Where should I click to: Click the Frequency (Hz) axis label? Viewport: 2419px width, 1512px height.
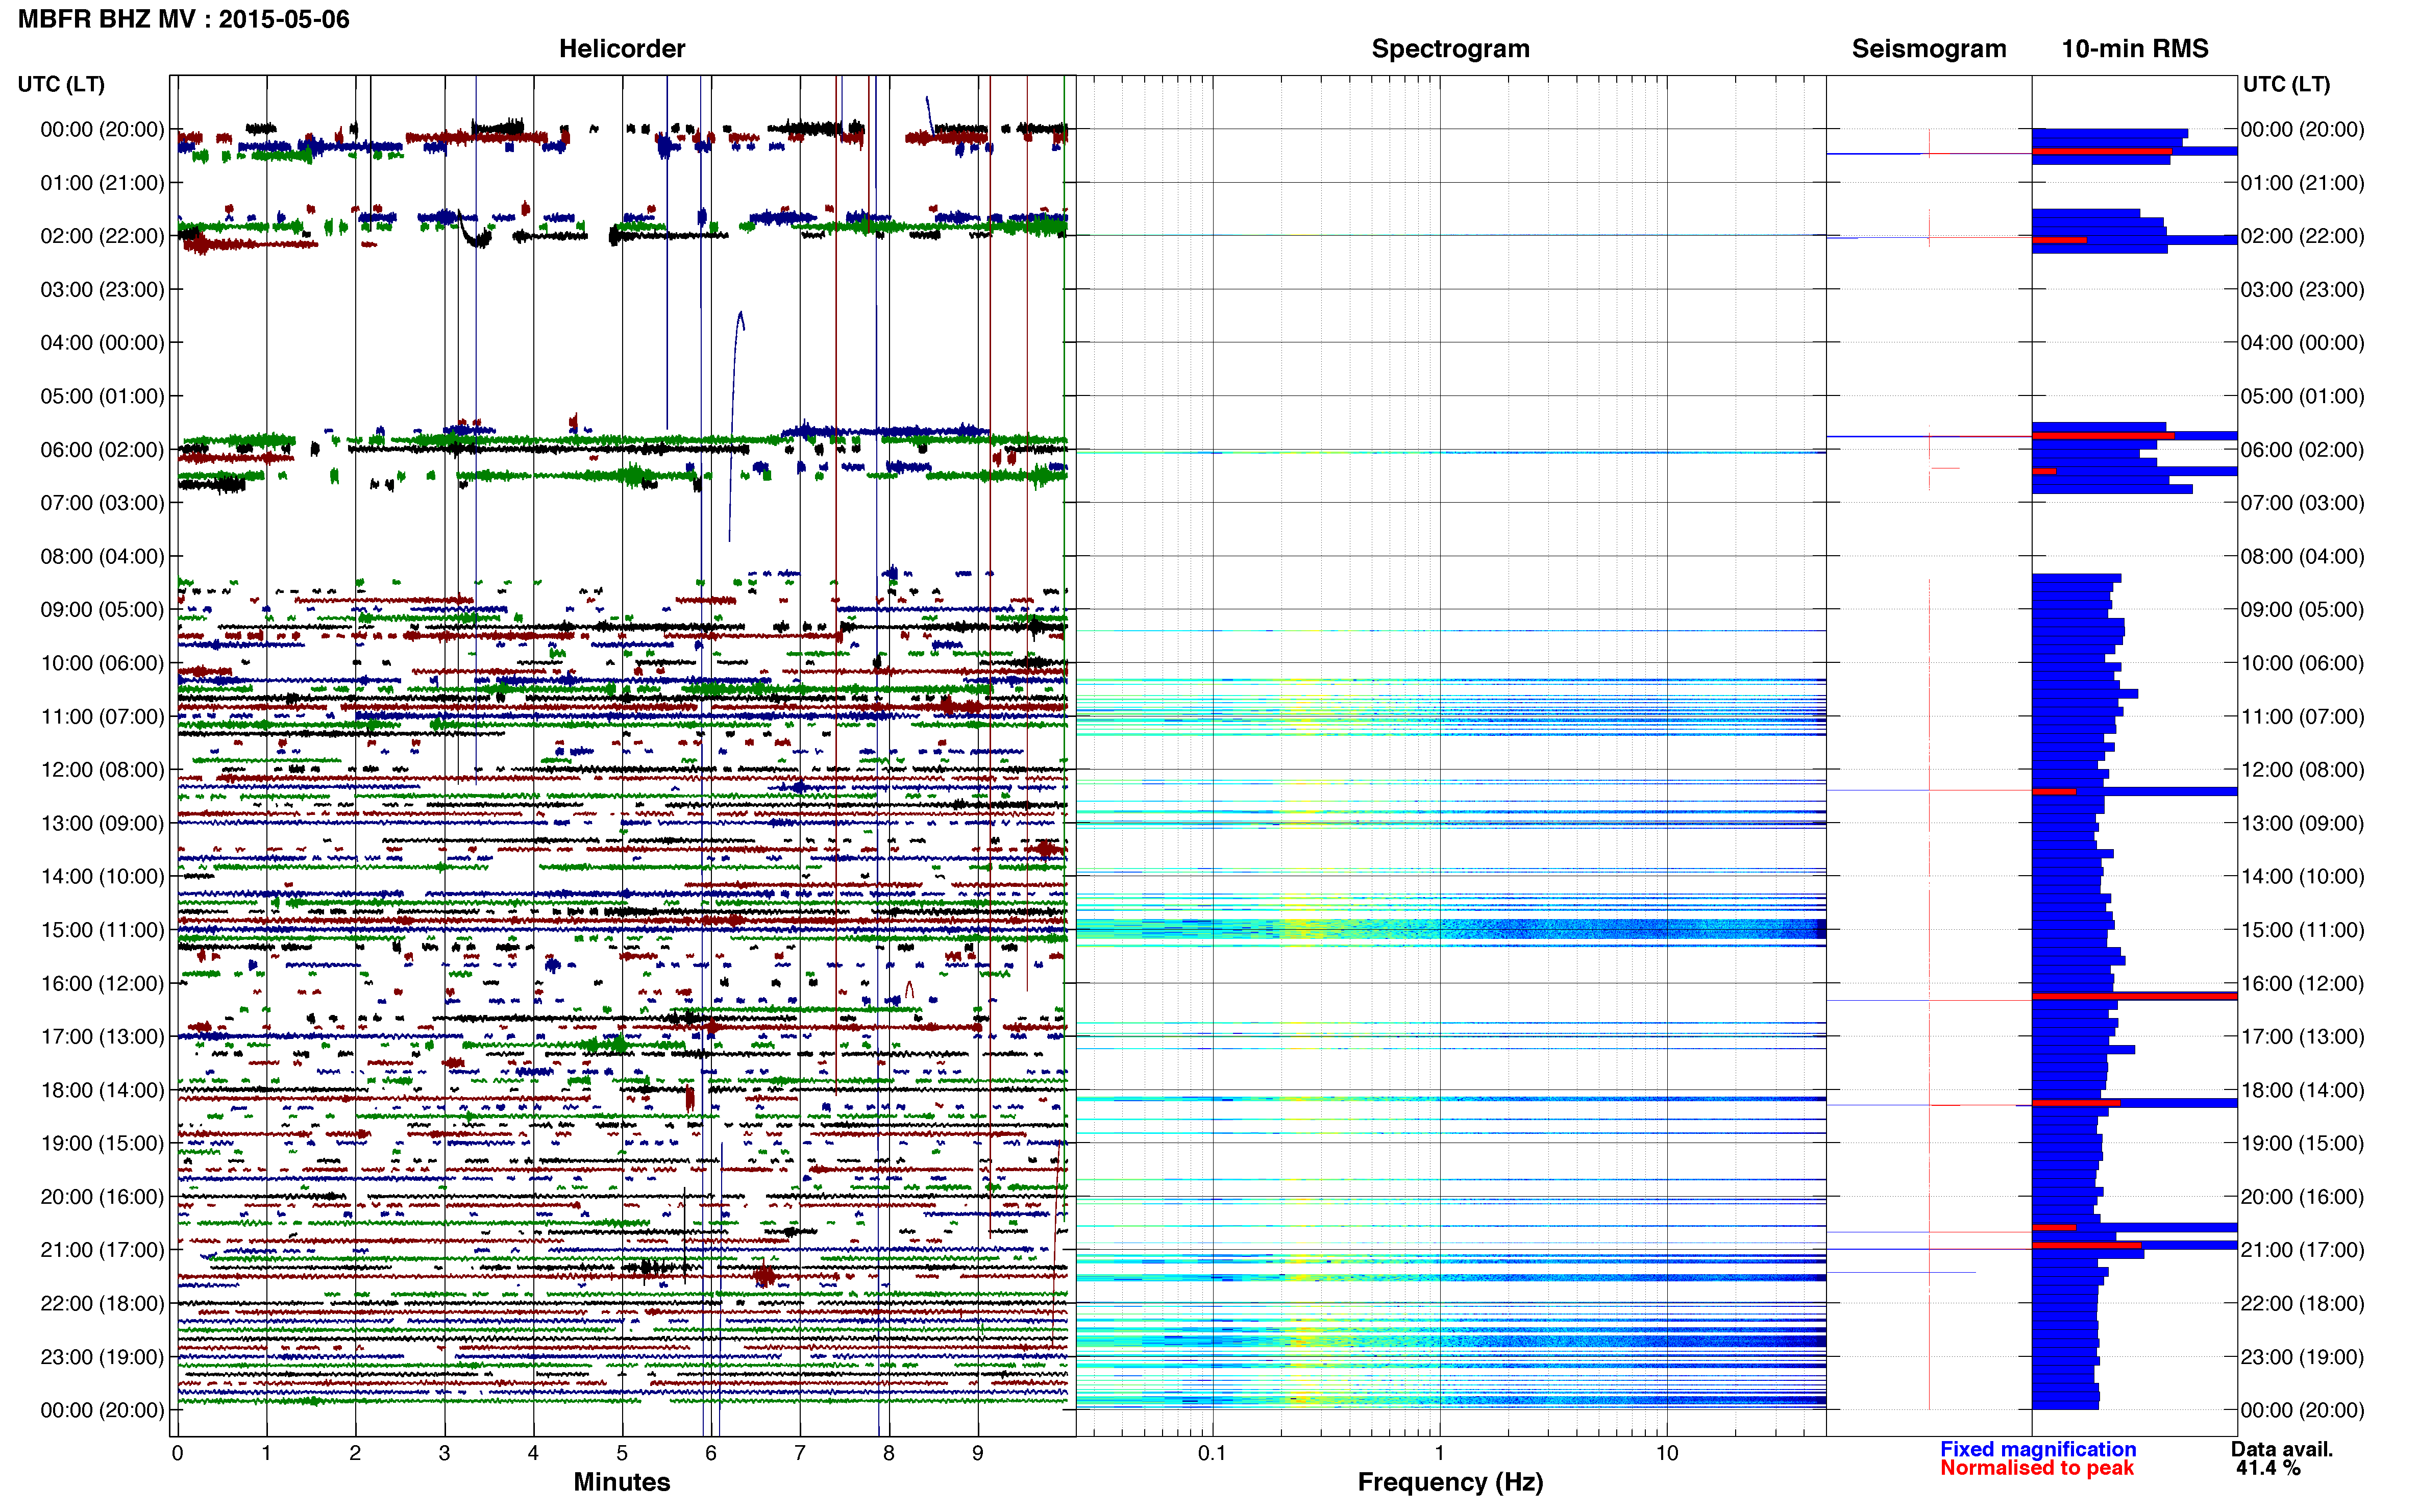coord(1450,1481)
